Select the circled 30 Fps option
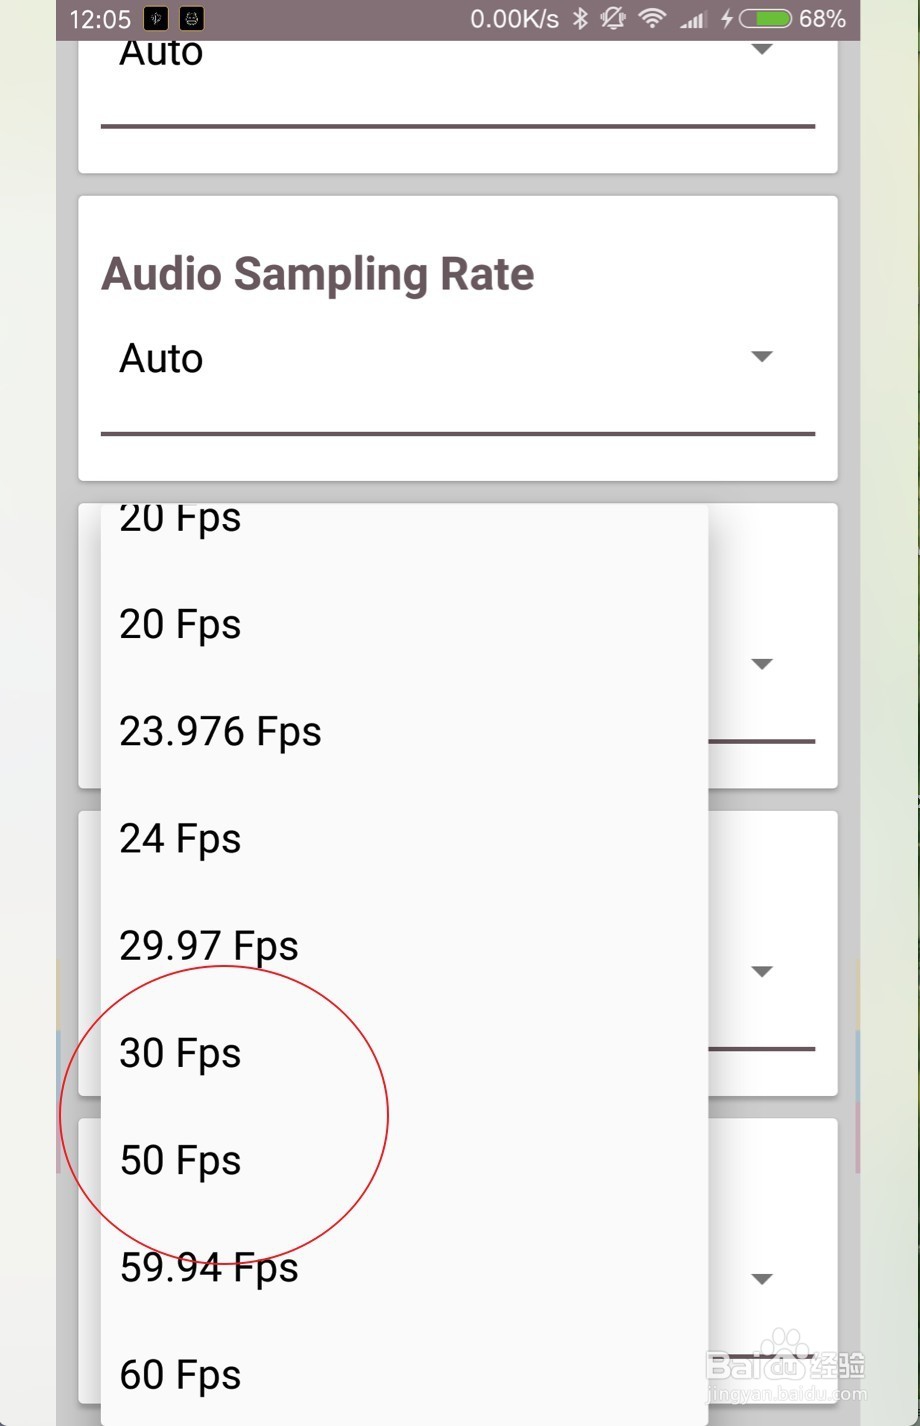The width and height of the screenshot is (920, 1426). click(x=180, y=1051)
